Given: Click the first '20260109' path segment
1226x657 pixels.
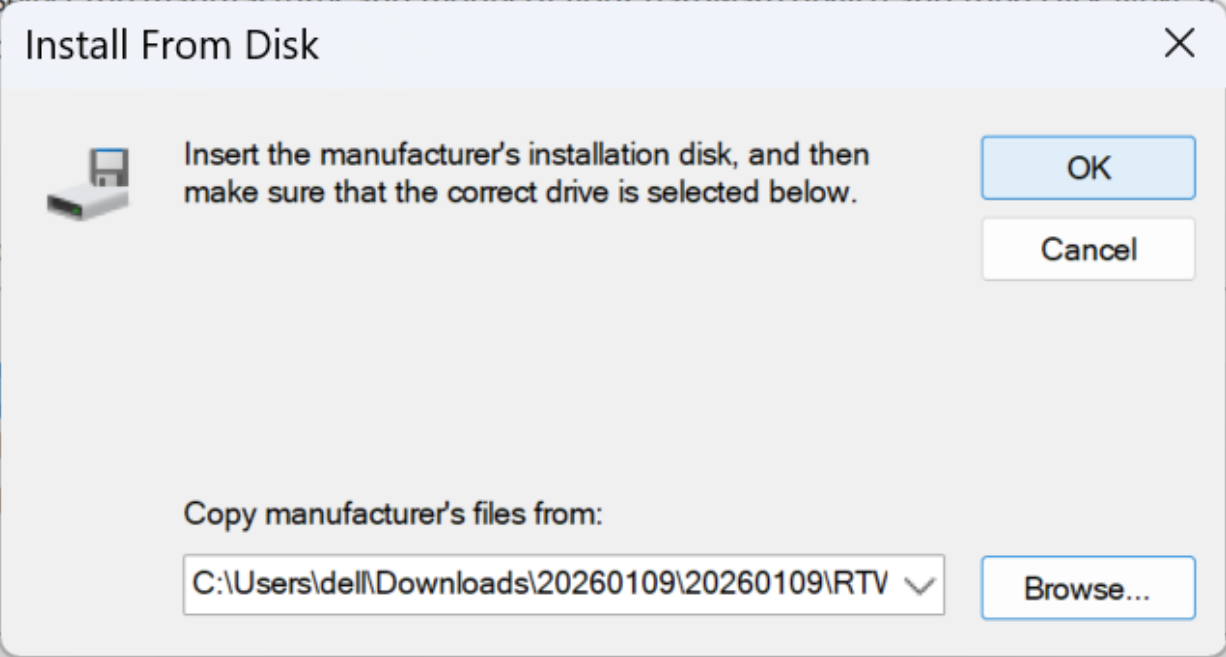Looking at the screenshot, I should click(x=603, y=585).
